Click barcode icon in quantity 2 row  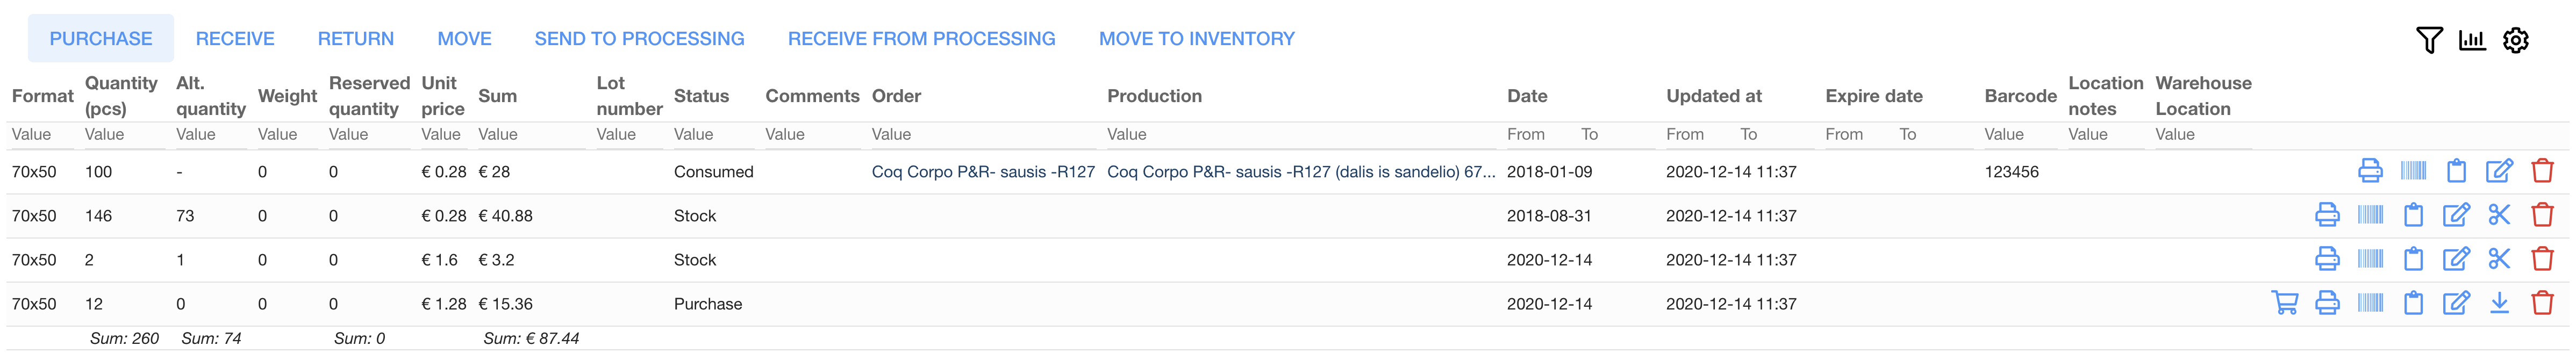(2370, 259)
